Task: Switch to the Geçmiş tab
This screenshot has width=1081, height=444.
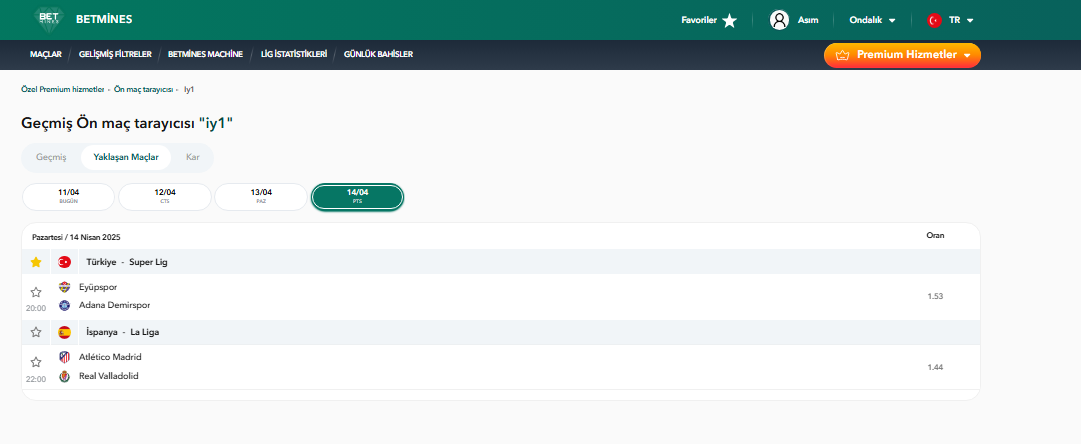Action: (51, 157)
